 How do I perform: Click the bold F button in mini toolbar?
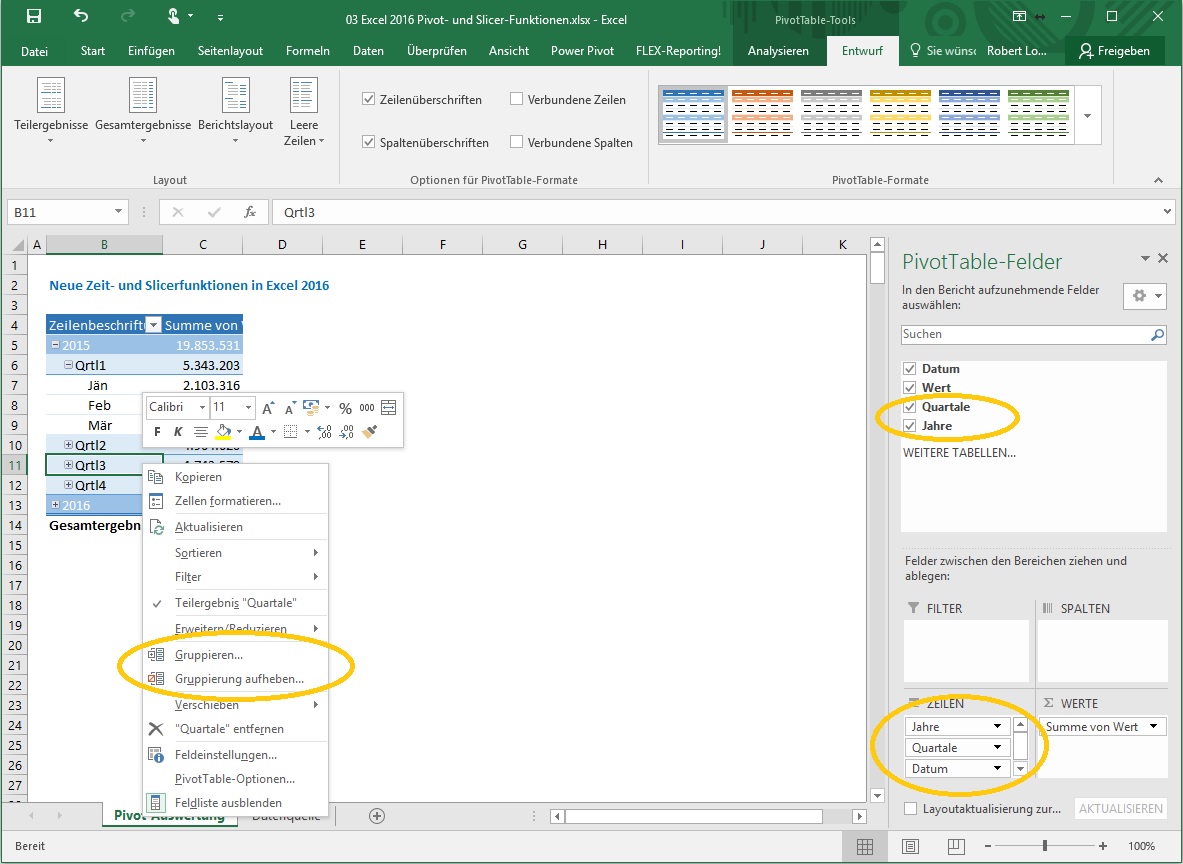coord(158,432)
